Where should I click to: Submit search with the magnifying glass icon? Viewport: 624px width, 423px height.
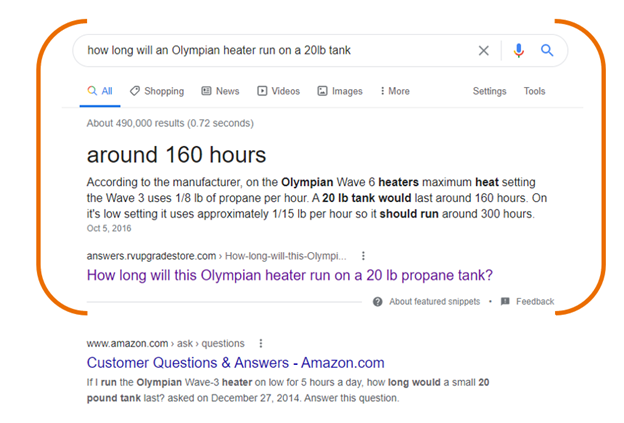547,50
